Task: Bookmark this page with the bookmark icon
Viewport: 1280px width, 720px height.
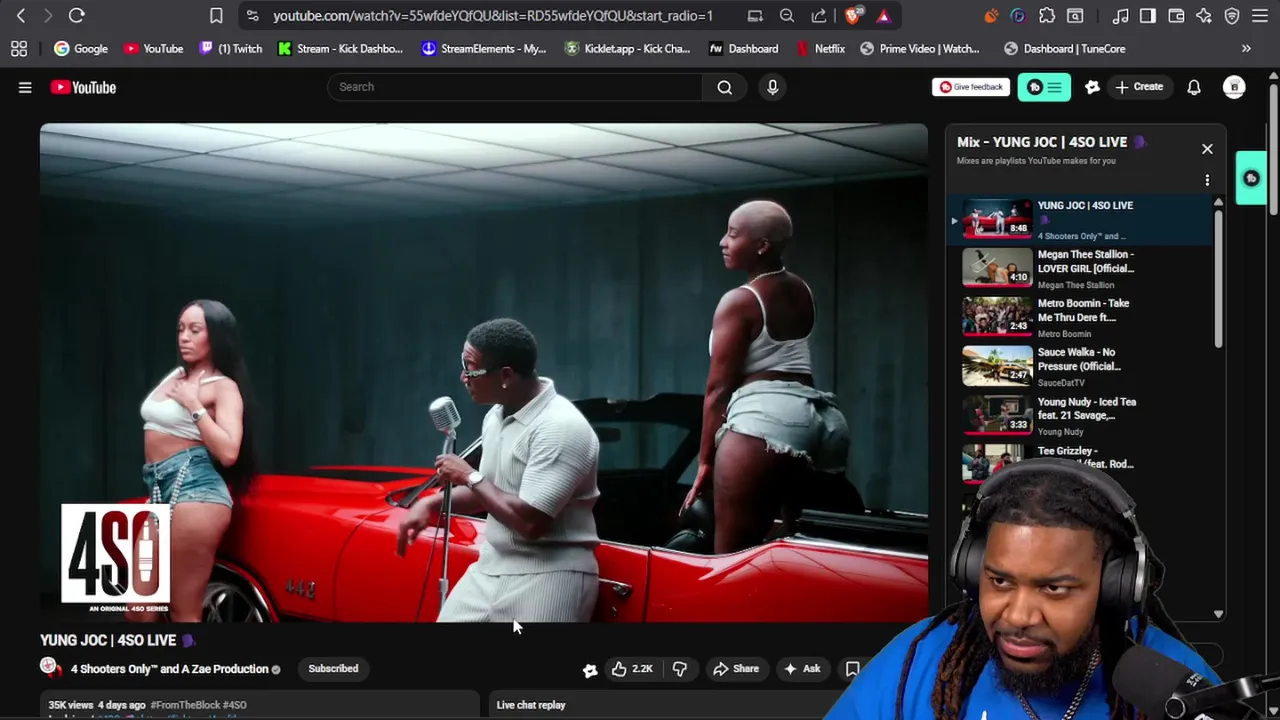Action: click(x=216, y=16)
